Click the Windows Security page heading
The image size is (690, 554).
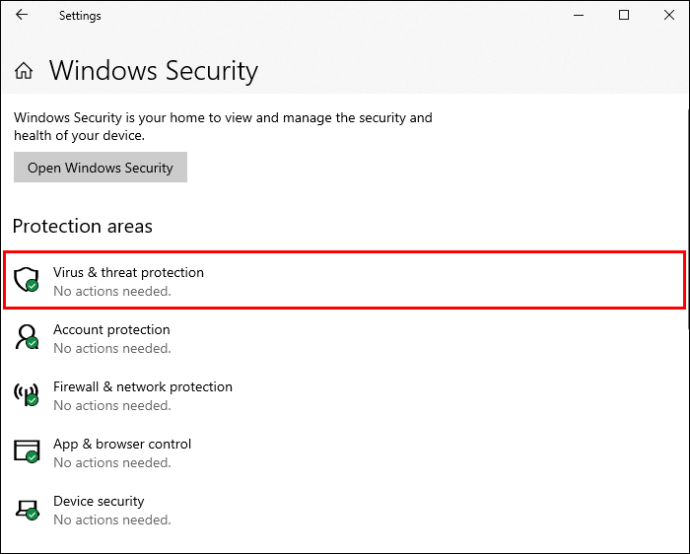153,71
